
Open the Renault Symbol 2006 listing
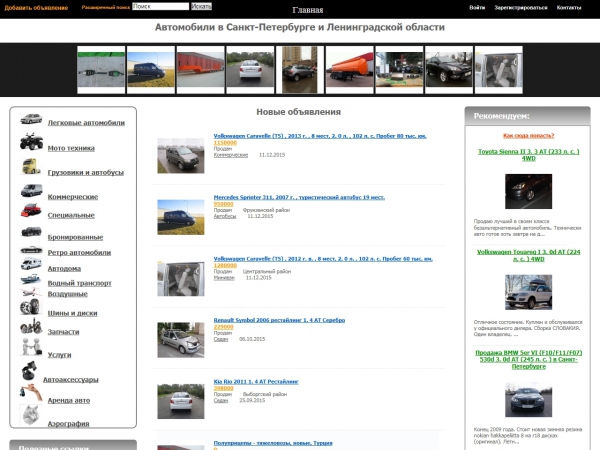coord(279,320)
